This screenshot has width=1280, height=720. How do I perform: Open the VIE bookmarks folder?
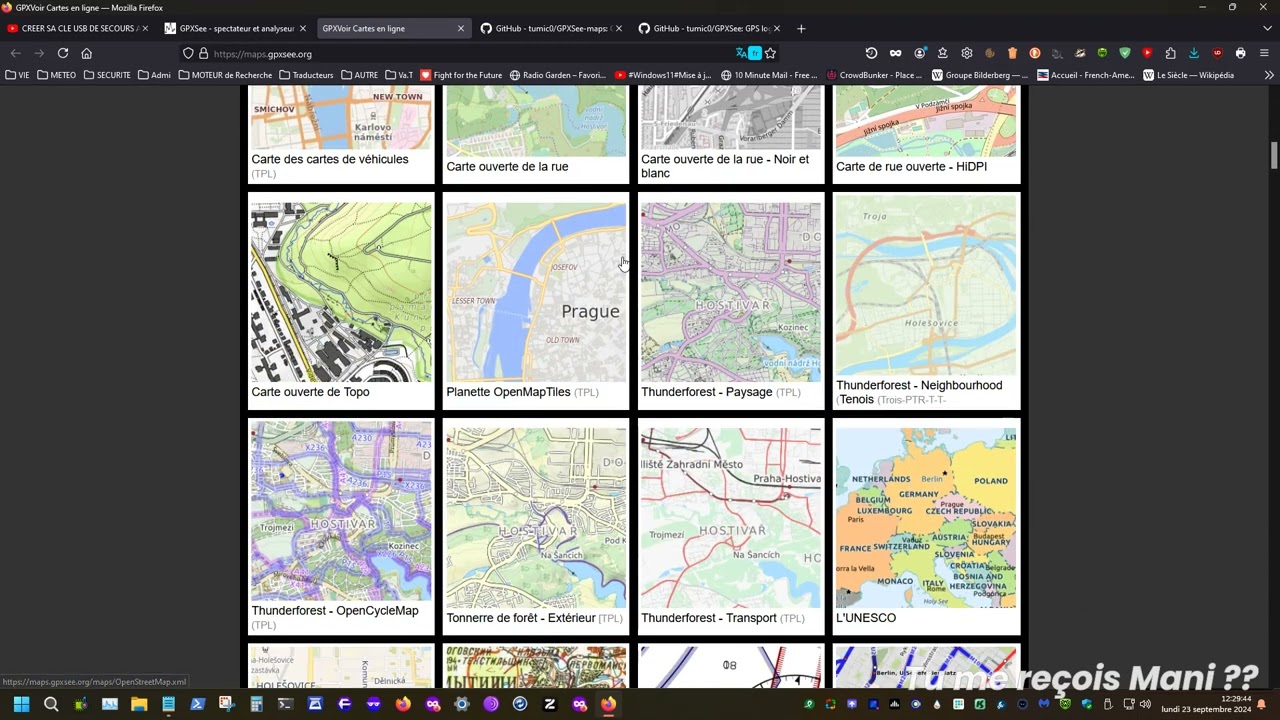pyautogui.click(x=18, y=75)
